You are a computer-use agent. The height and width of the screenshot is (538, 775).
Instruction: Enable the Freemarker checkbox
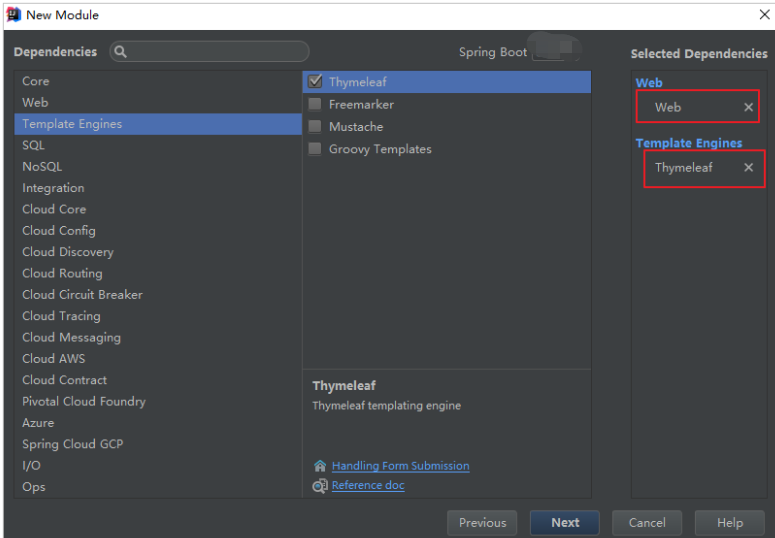[x=315, y=104]
